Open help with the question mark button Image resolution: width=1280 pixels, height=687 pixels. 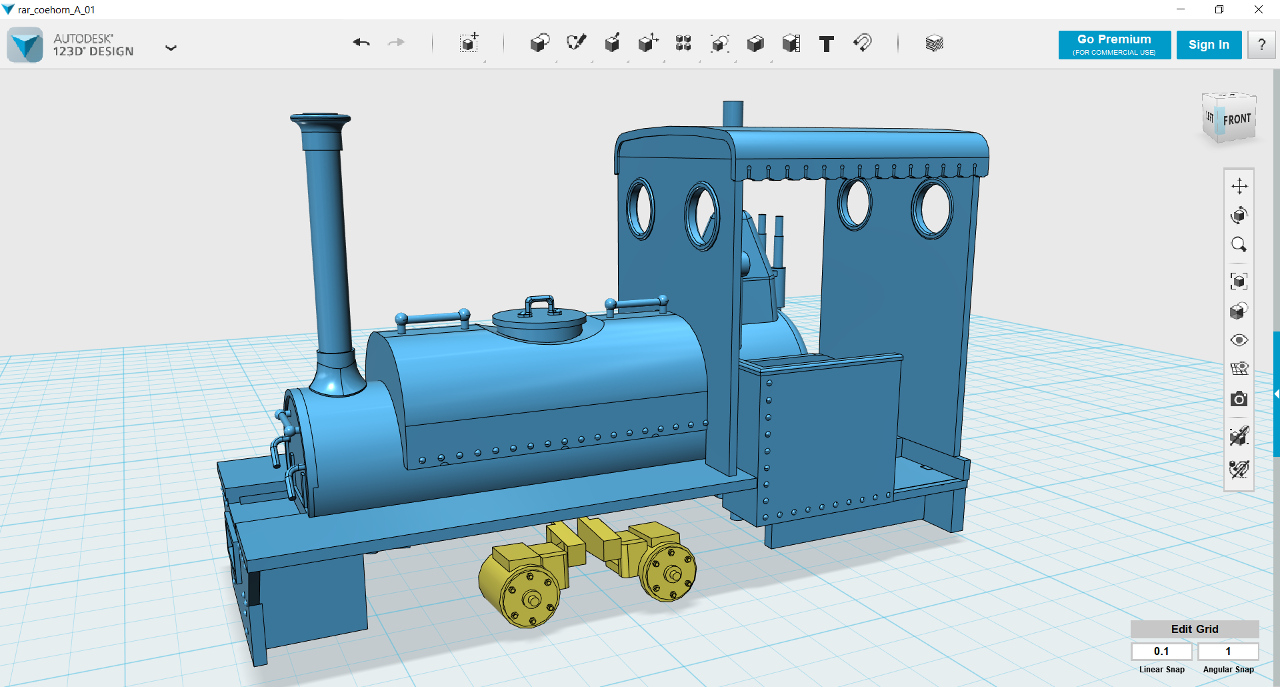pyautogui.click(x=1260, y=45)
